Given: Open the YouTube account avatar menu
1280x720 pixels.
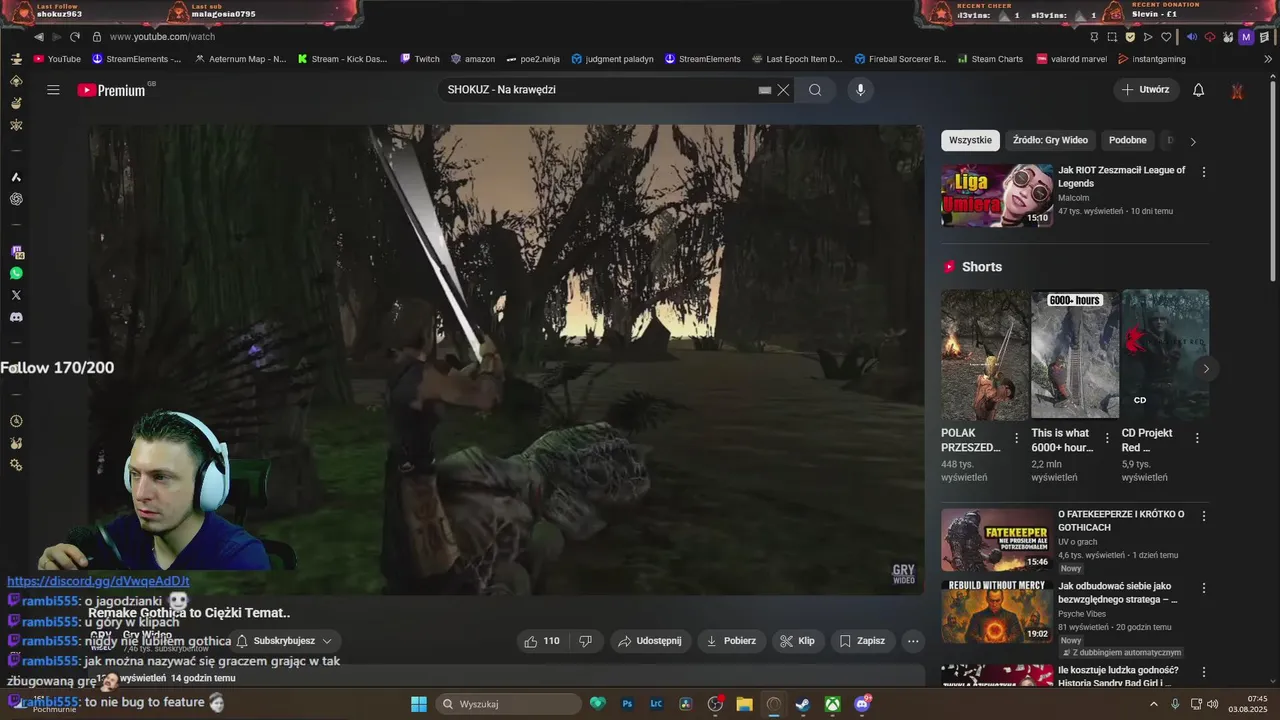Looking at the screenshot, I should point(1237,90).
